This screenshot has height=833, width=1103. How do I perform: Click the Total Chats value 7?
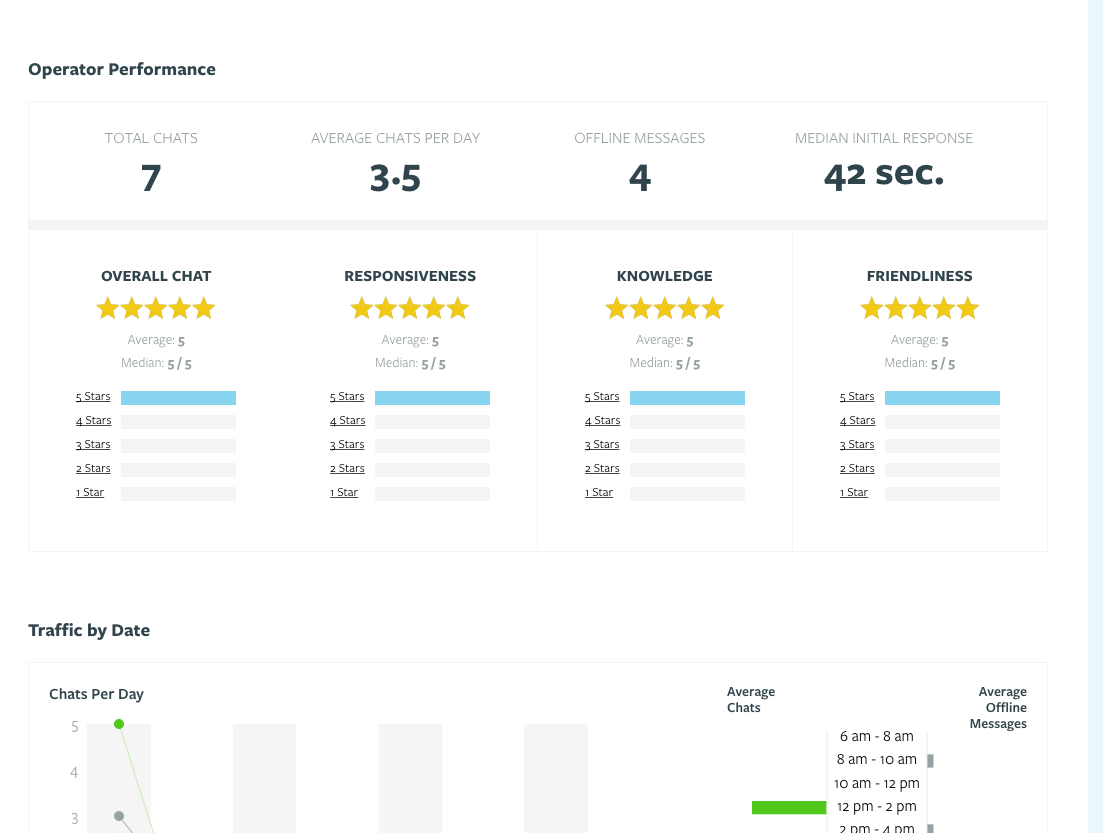tap(151, 178)
